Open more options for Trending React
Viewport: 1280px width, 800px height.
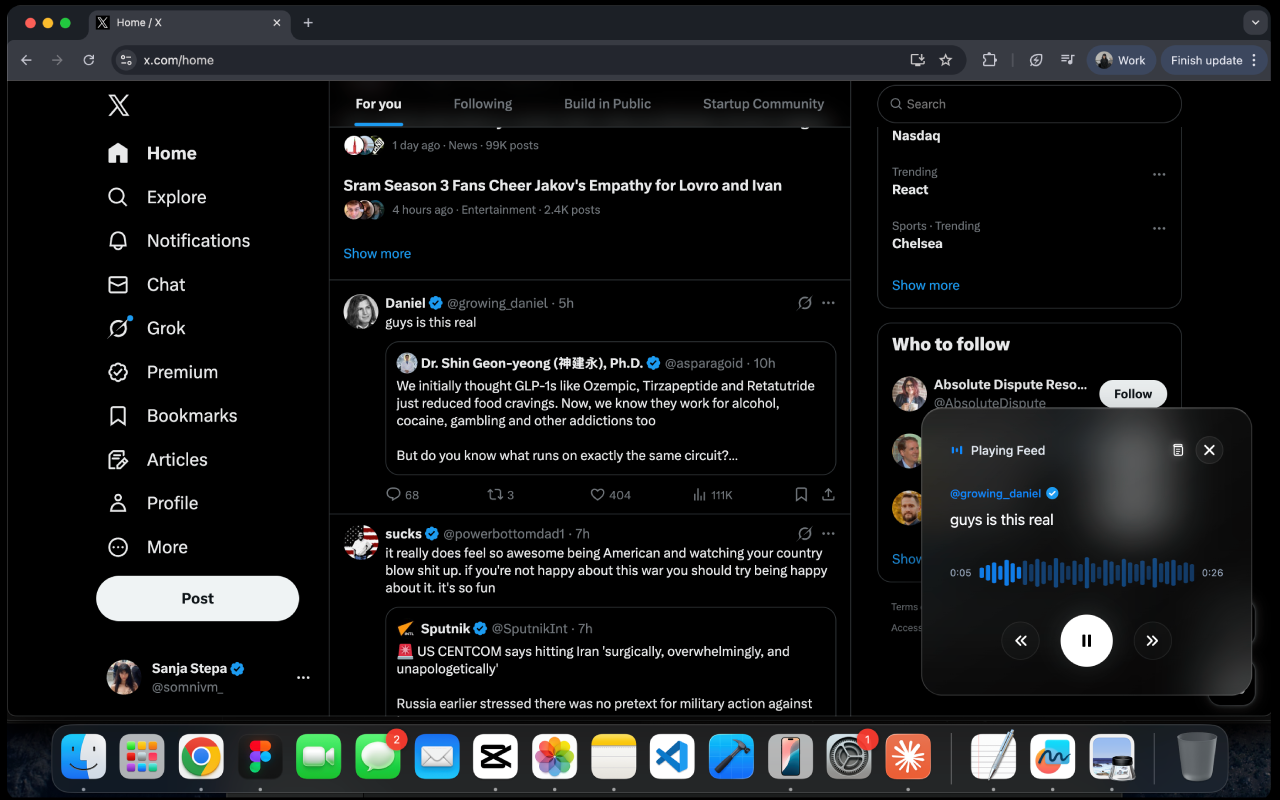pyautogui.click(x=1159, y=174)
